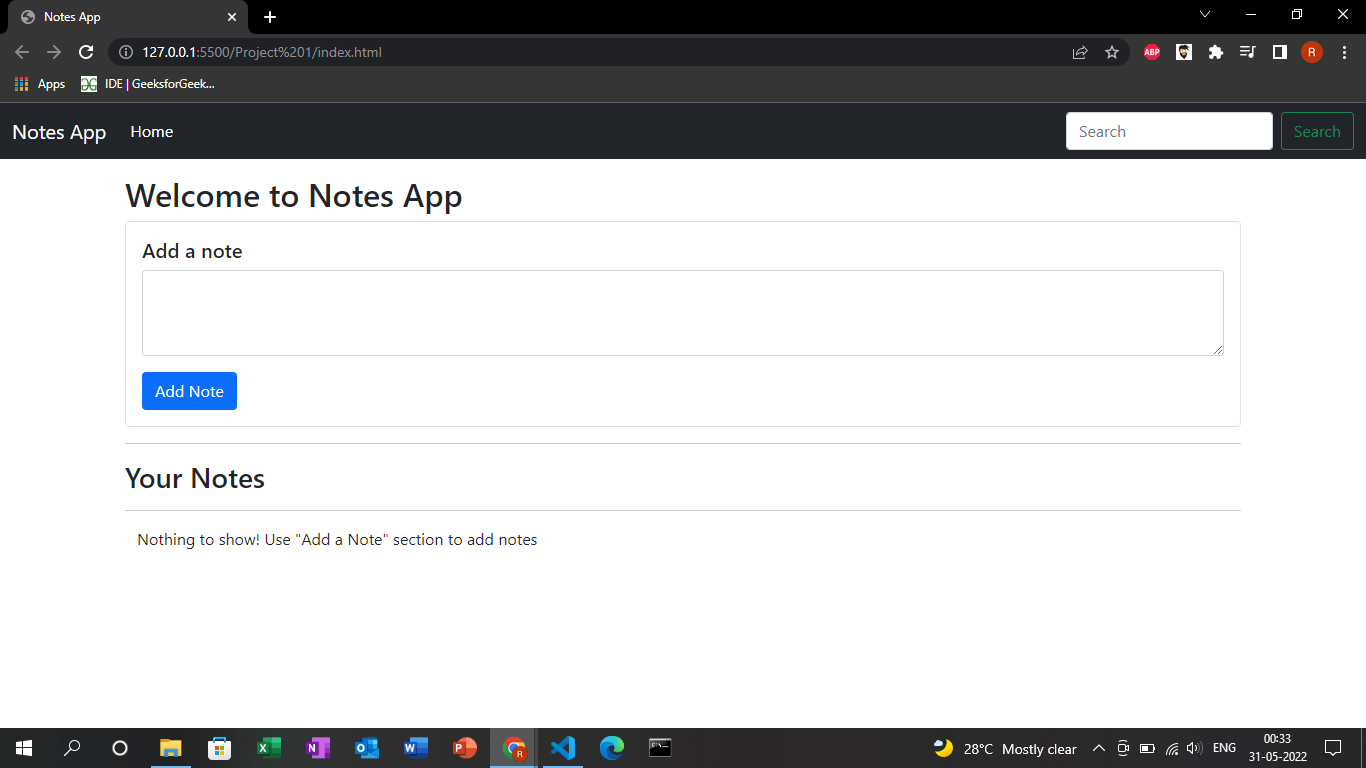Click inside the Add a note textarea

coord(683,313)
